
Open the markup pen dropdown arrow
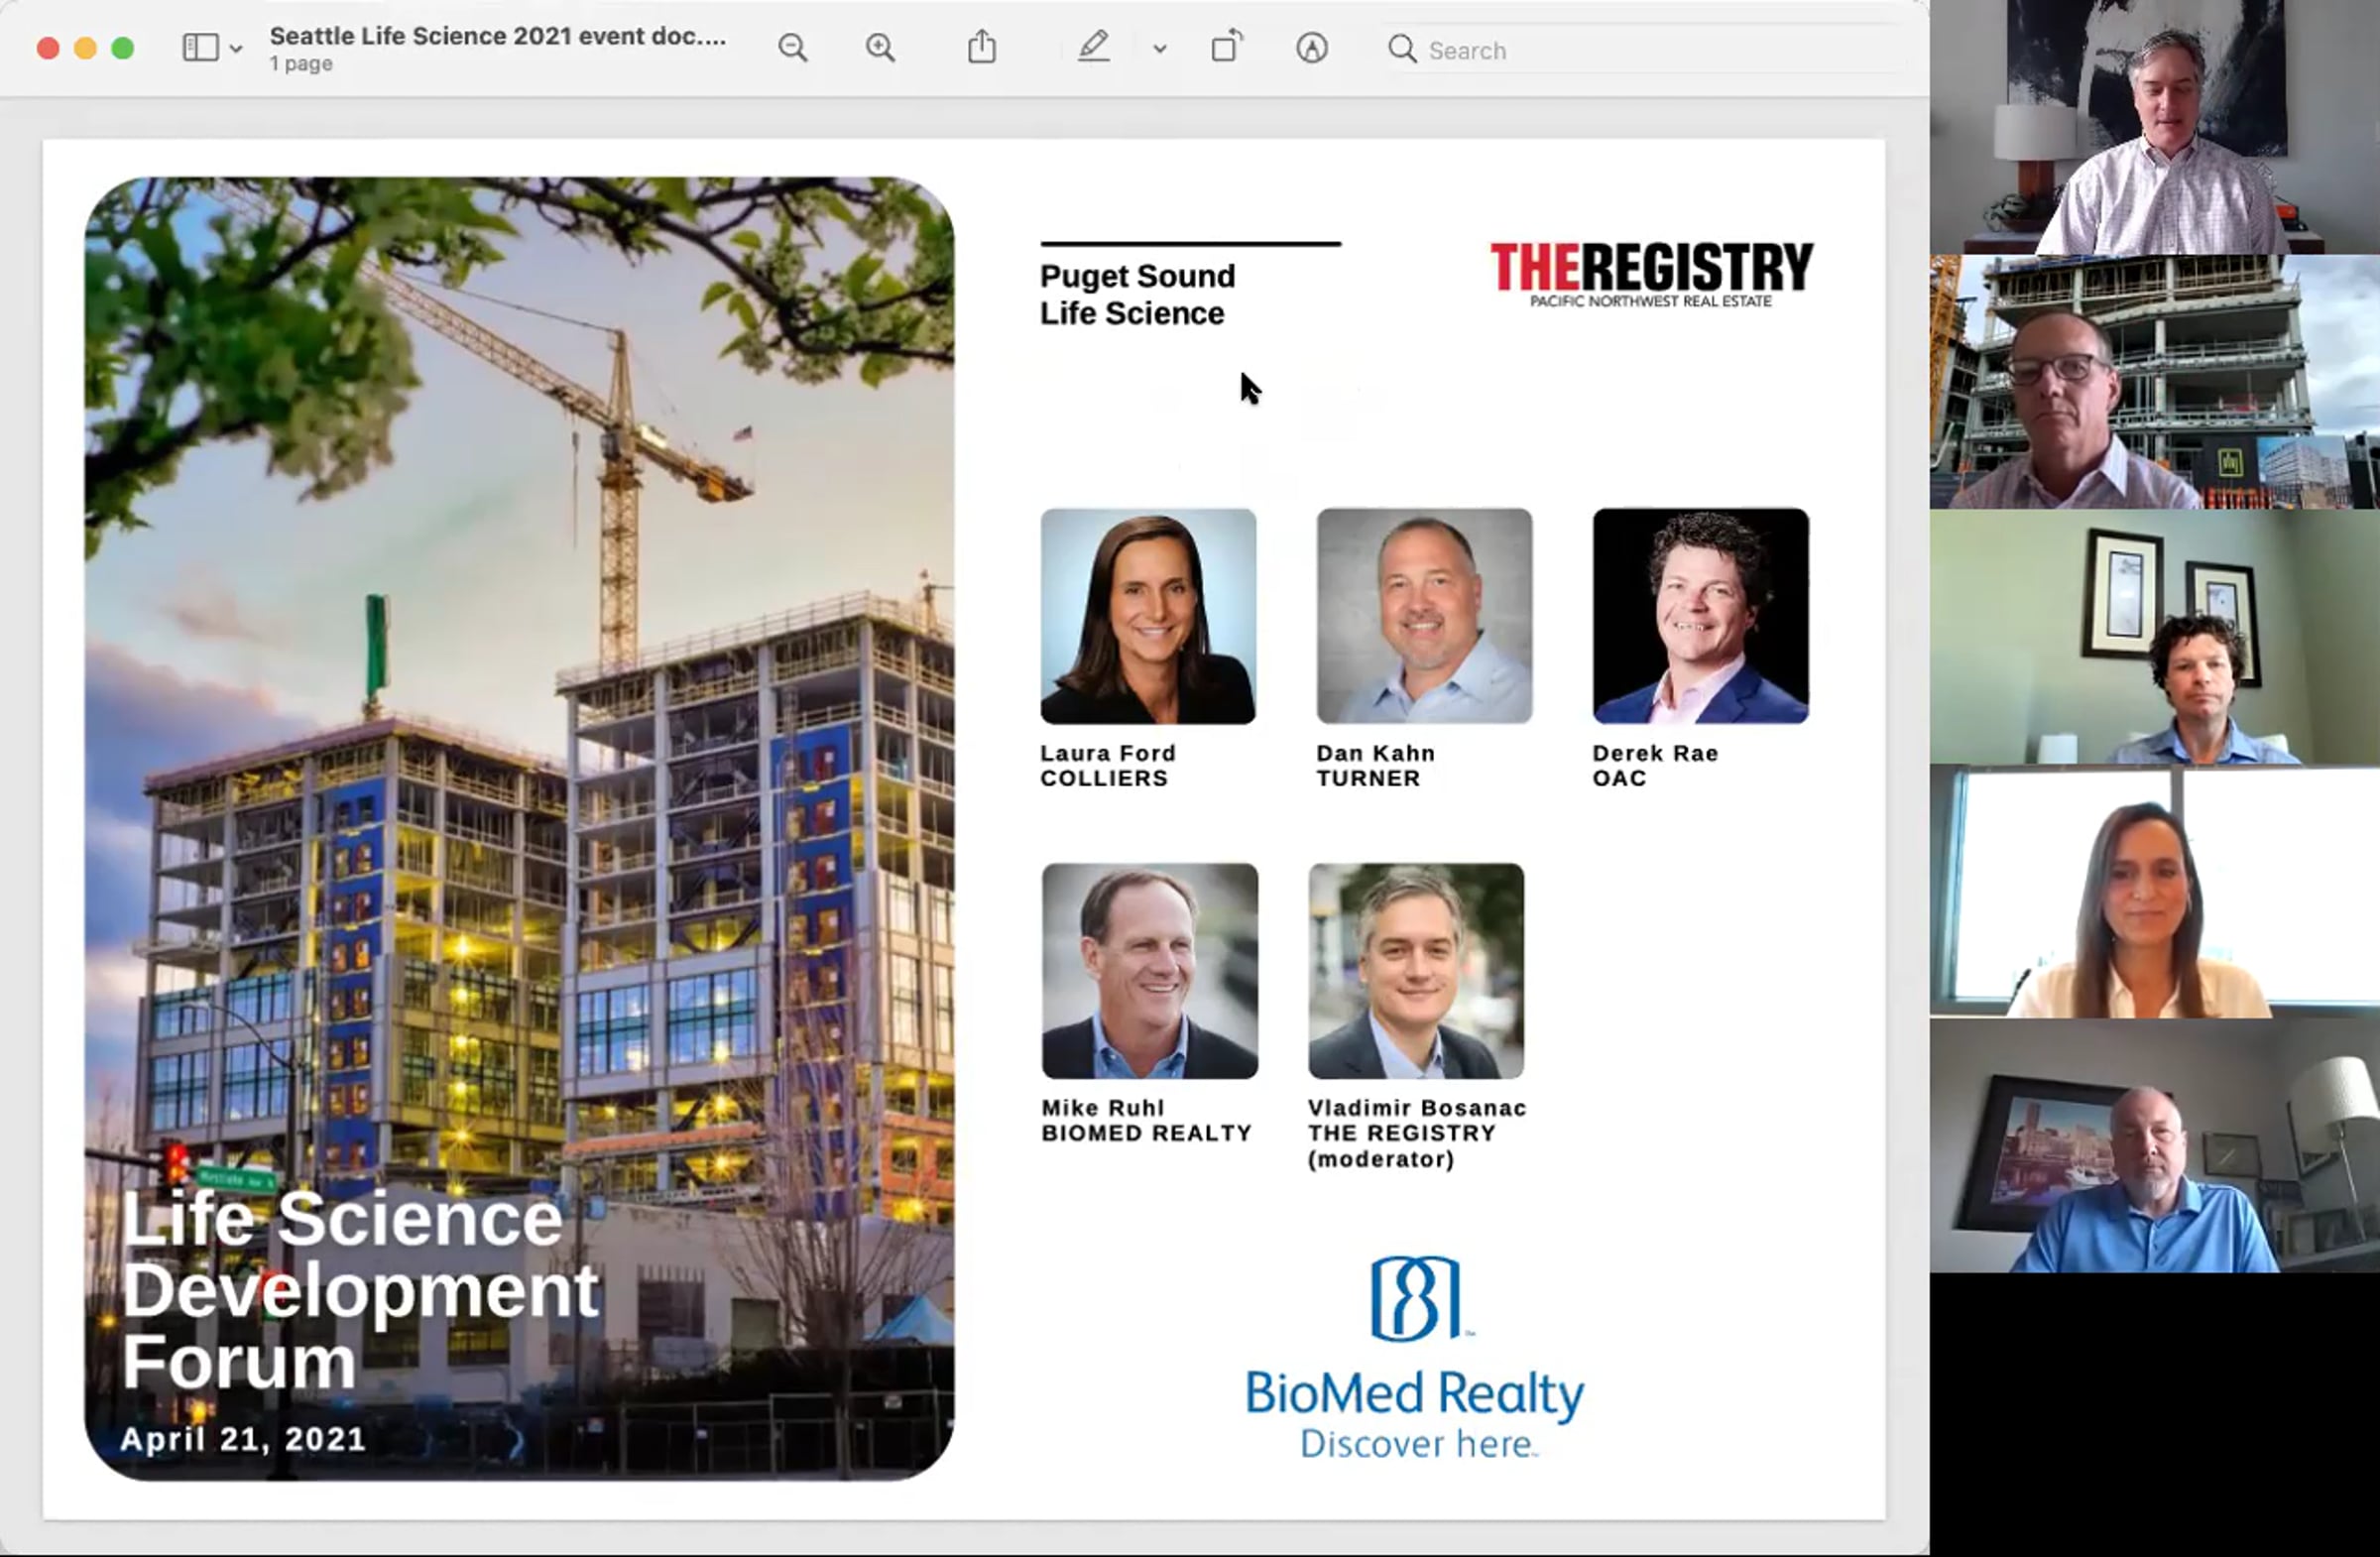1159,48
